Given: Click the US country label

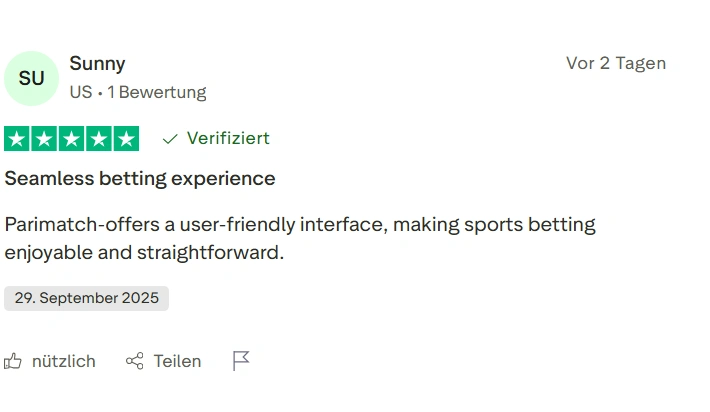Looking at the screenshot, I should [x=80, y=92].
